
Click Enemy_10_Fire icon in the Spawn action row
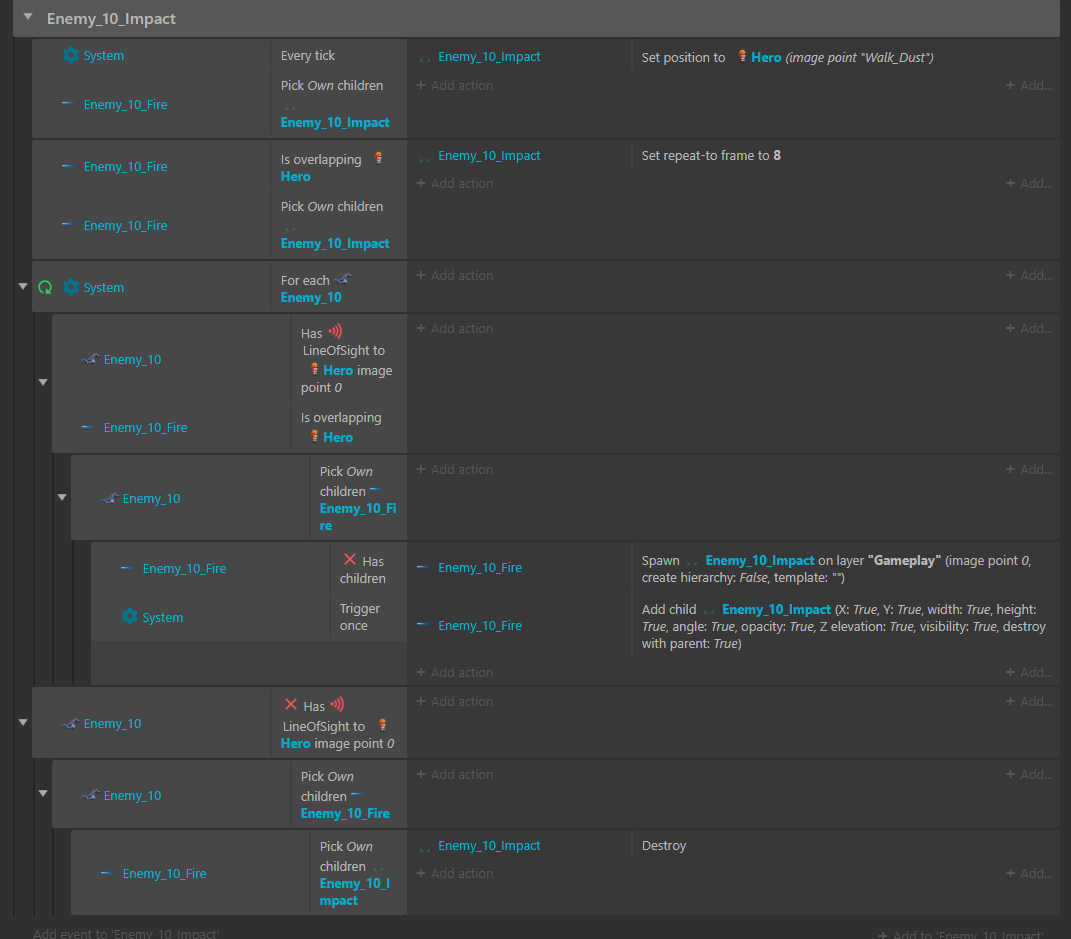pos(424,568)
